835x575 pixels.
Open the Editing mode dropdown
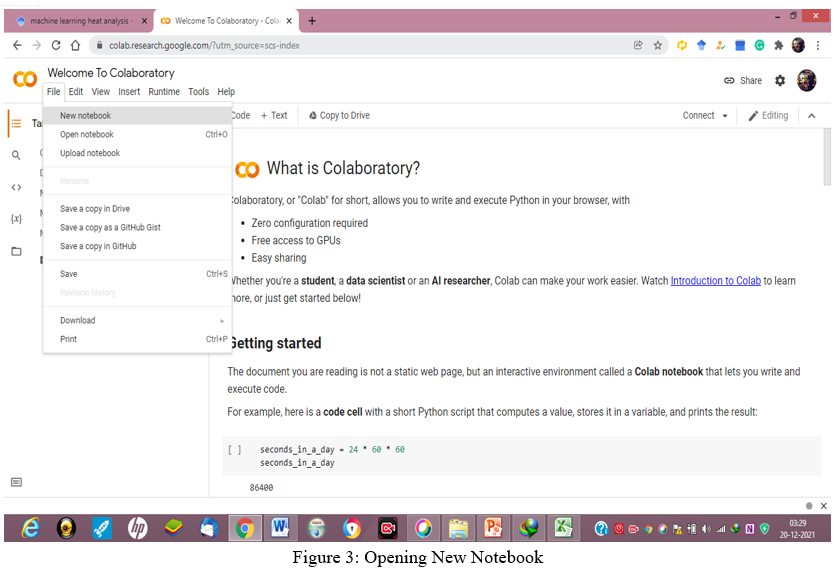tap(768, 116)
